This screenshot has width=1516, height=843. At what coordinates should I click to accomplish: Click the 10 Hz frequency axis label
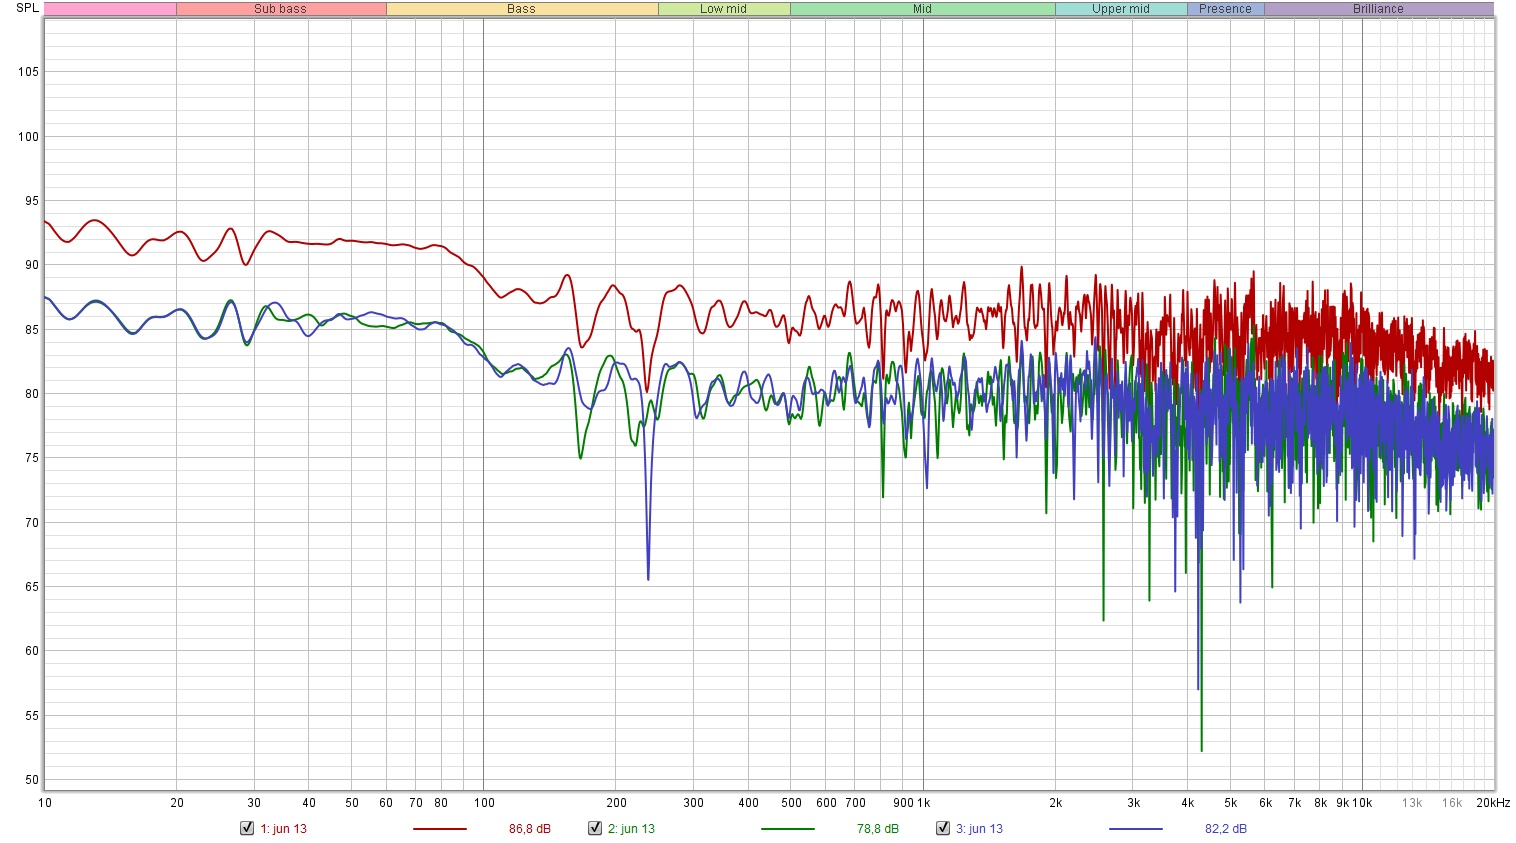point(45,803)
